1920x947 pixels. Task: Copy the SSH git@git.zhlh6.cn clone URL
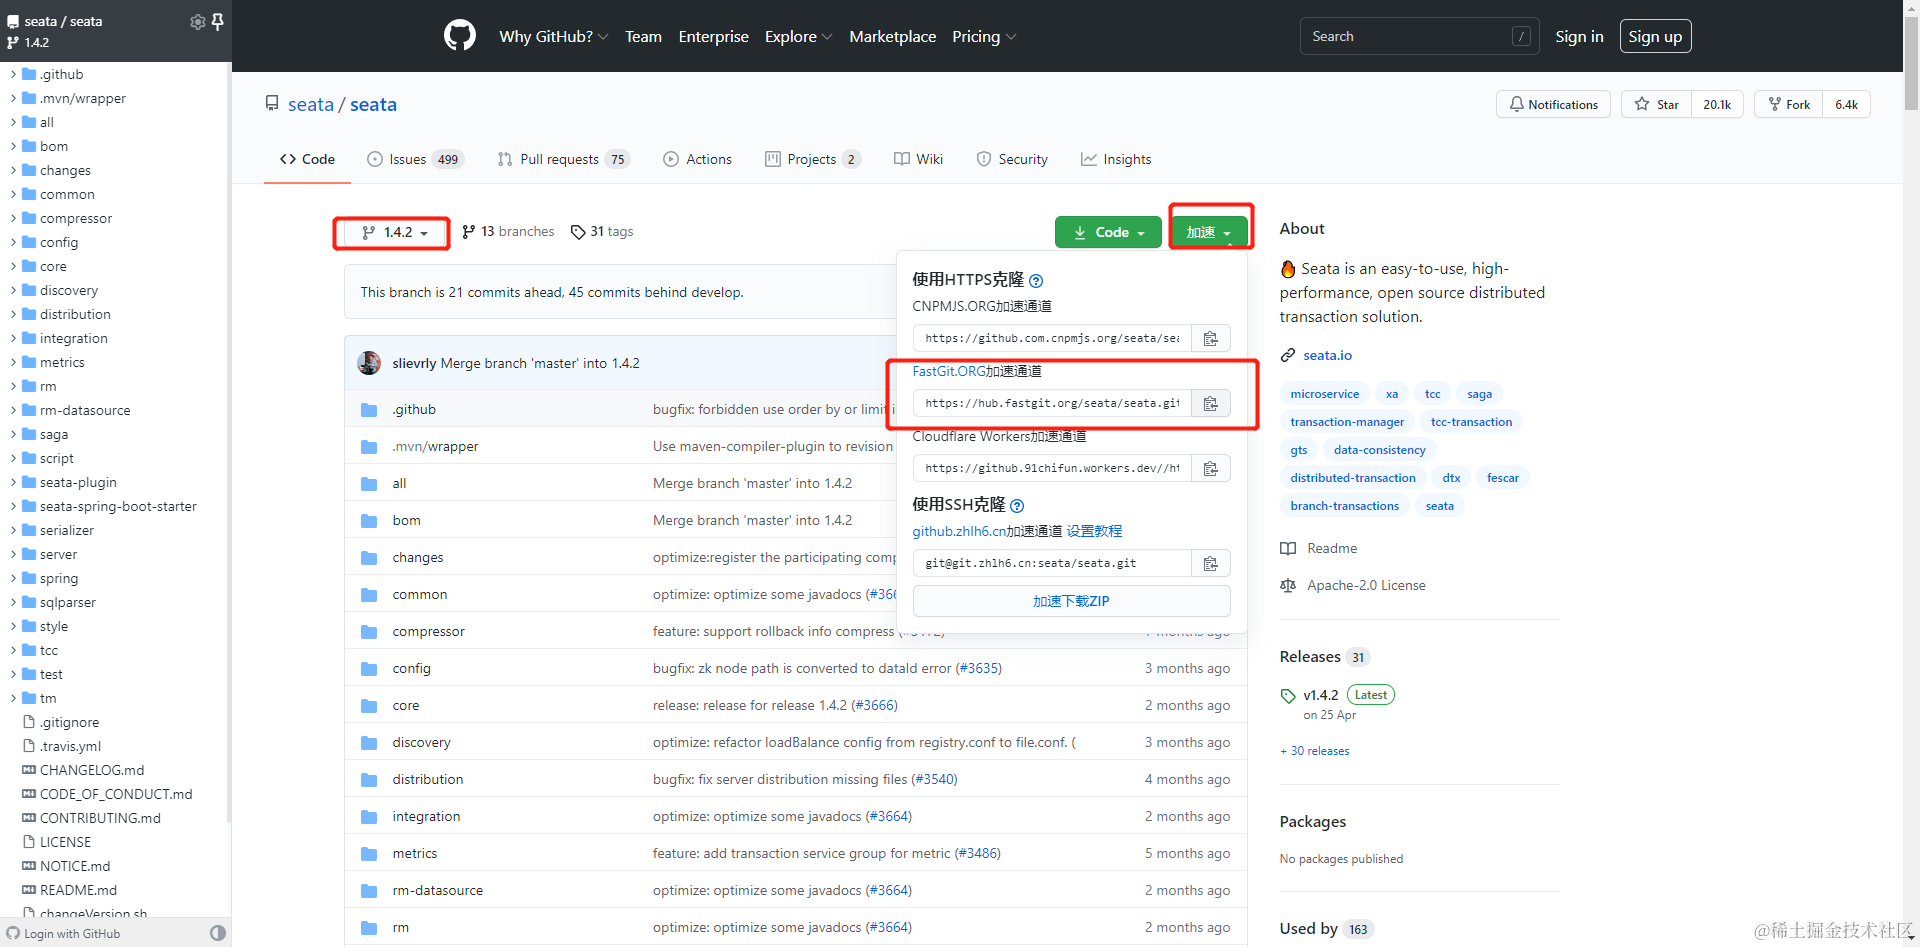pyautogui.click(x=1210, y=563)
